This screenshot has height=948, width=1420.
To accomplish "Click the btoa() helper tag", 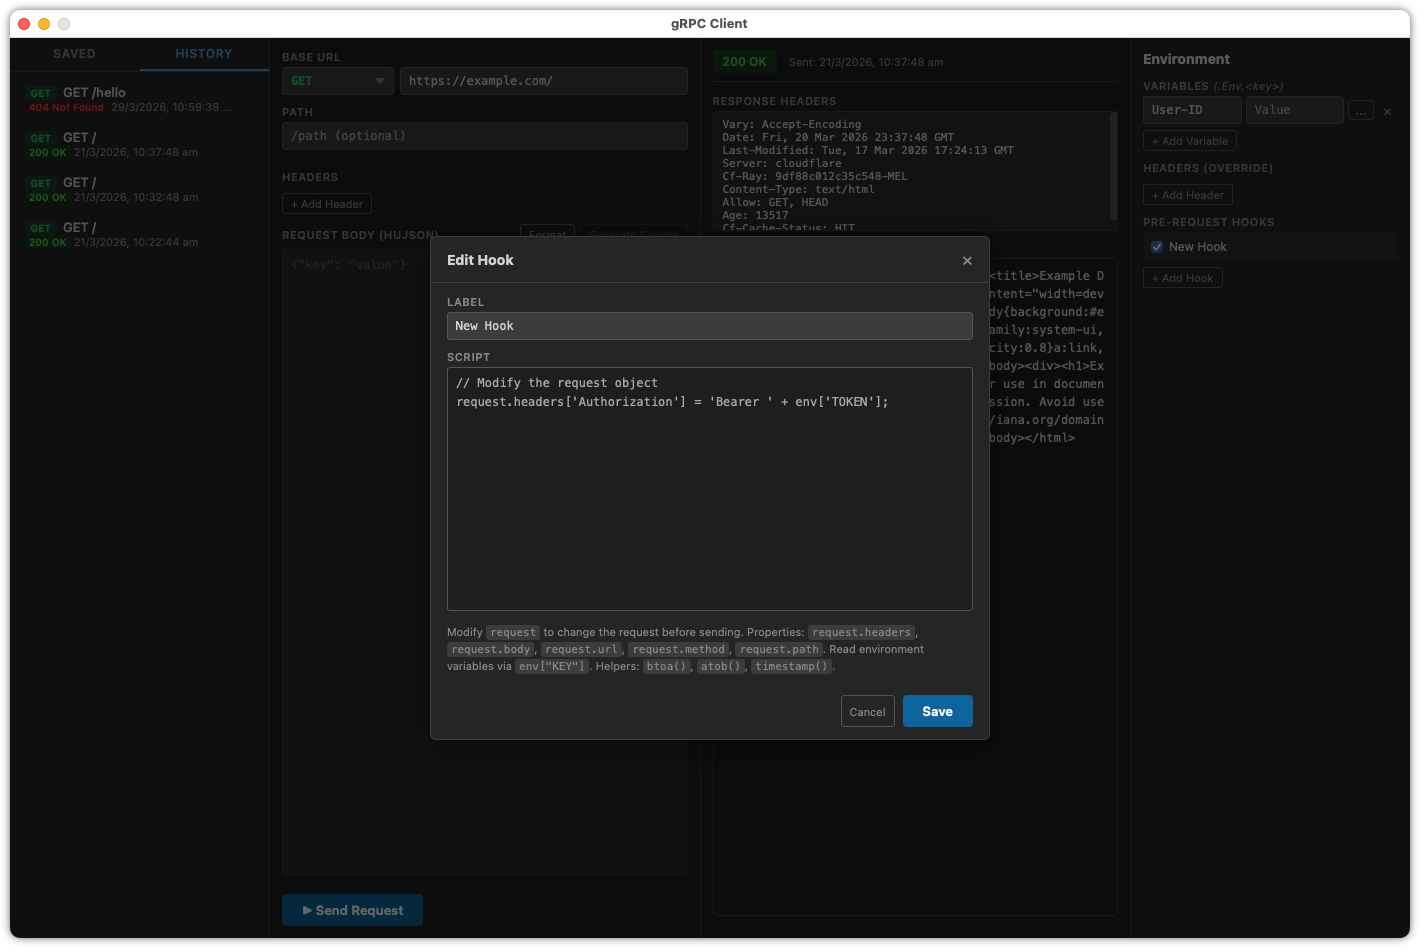I will [666, 666].
